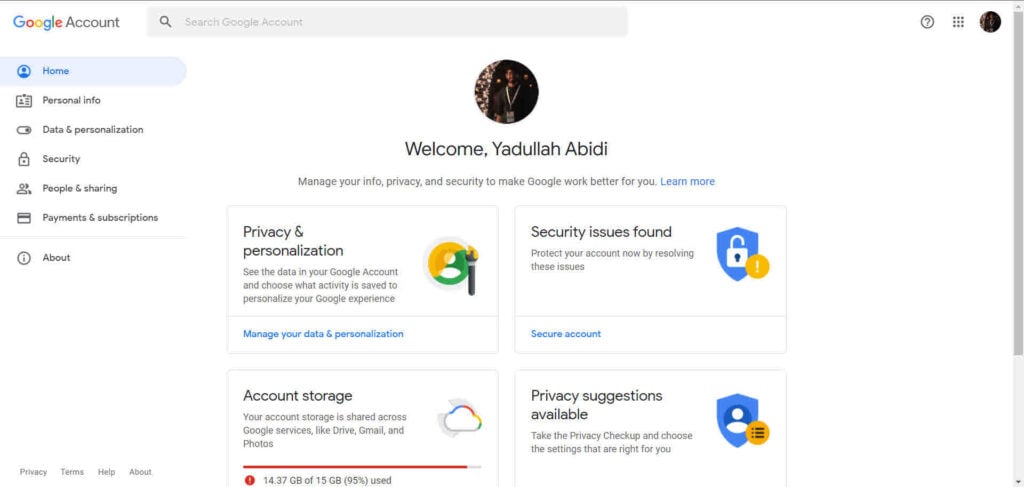
Task: Click the Account storage cloud icon
Action: coord(460,418)
